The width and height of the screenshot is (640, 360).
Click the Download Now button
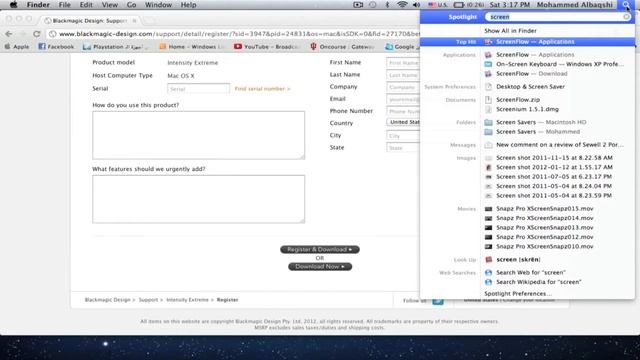320,267
